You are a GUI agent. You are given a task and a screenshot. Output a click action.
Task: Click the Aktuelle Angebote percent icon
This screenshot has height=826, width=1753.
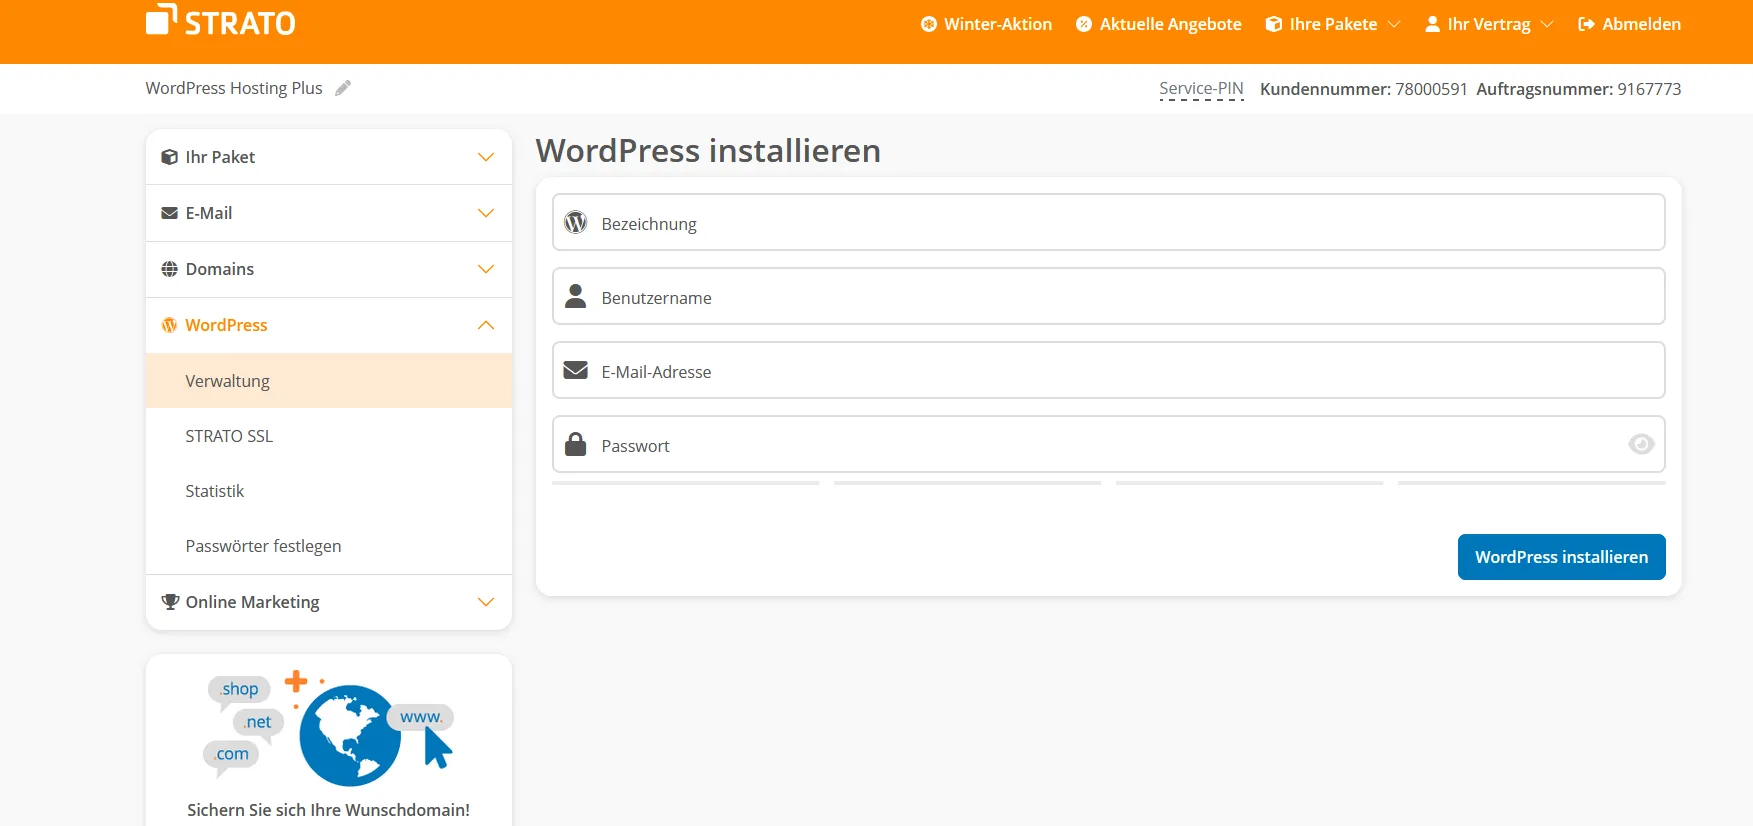coord(1084,24)
